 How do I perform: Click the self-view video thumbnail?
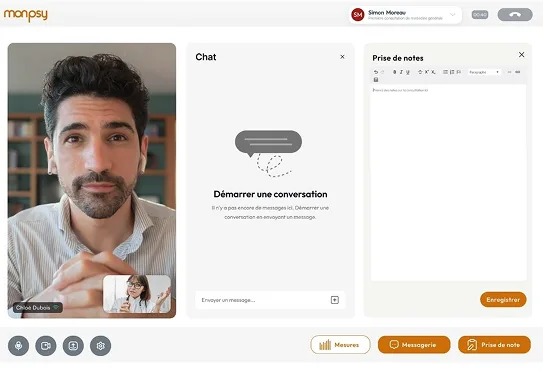pyautogui.click(x=137, y=294)
